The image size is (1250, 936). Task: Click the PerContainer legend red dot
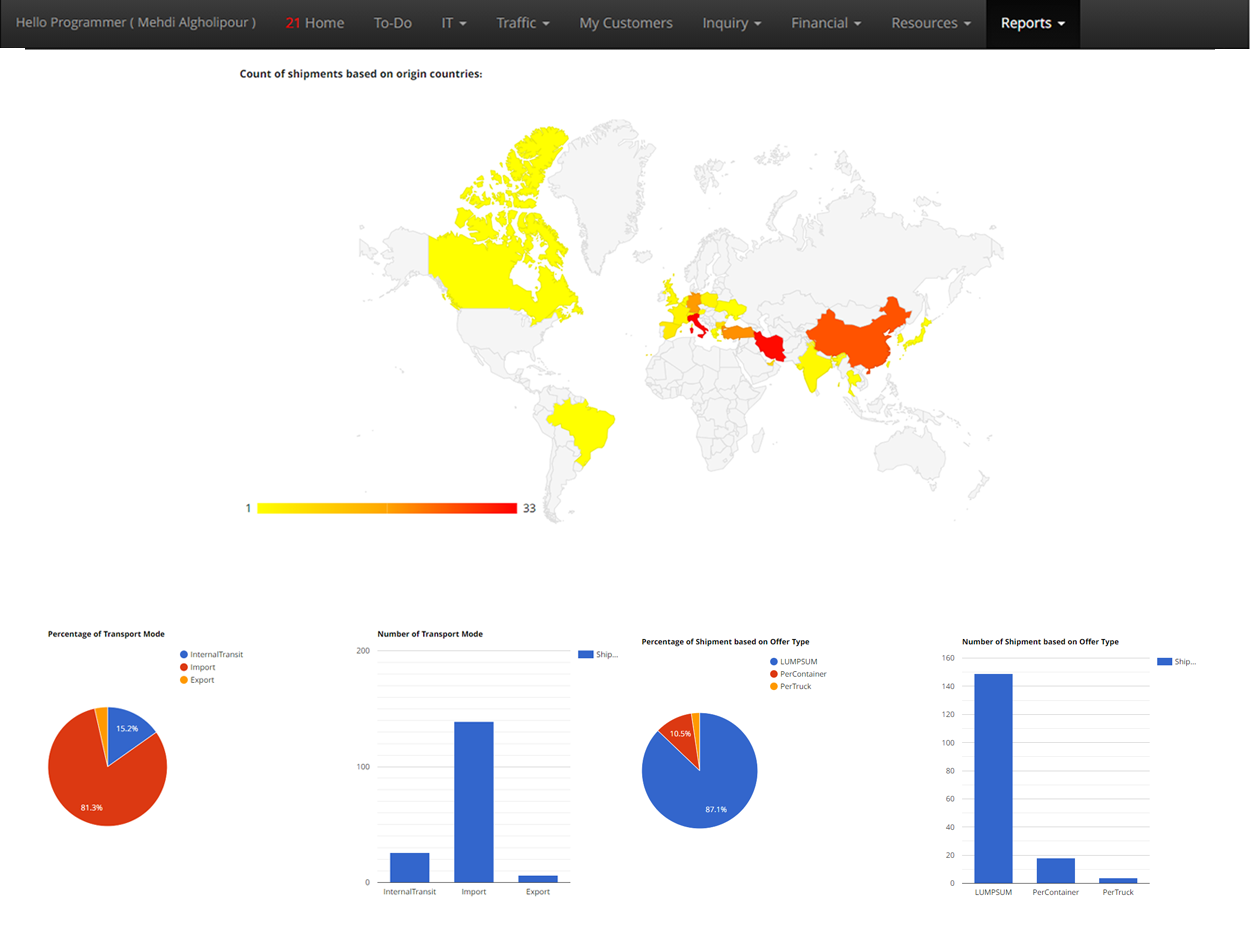(774, 674)
